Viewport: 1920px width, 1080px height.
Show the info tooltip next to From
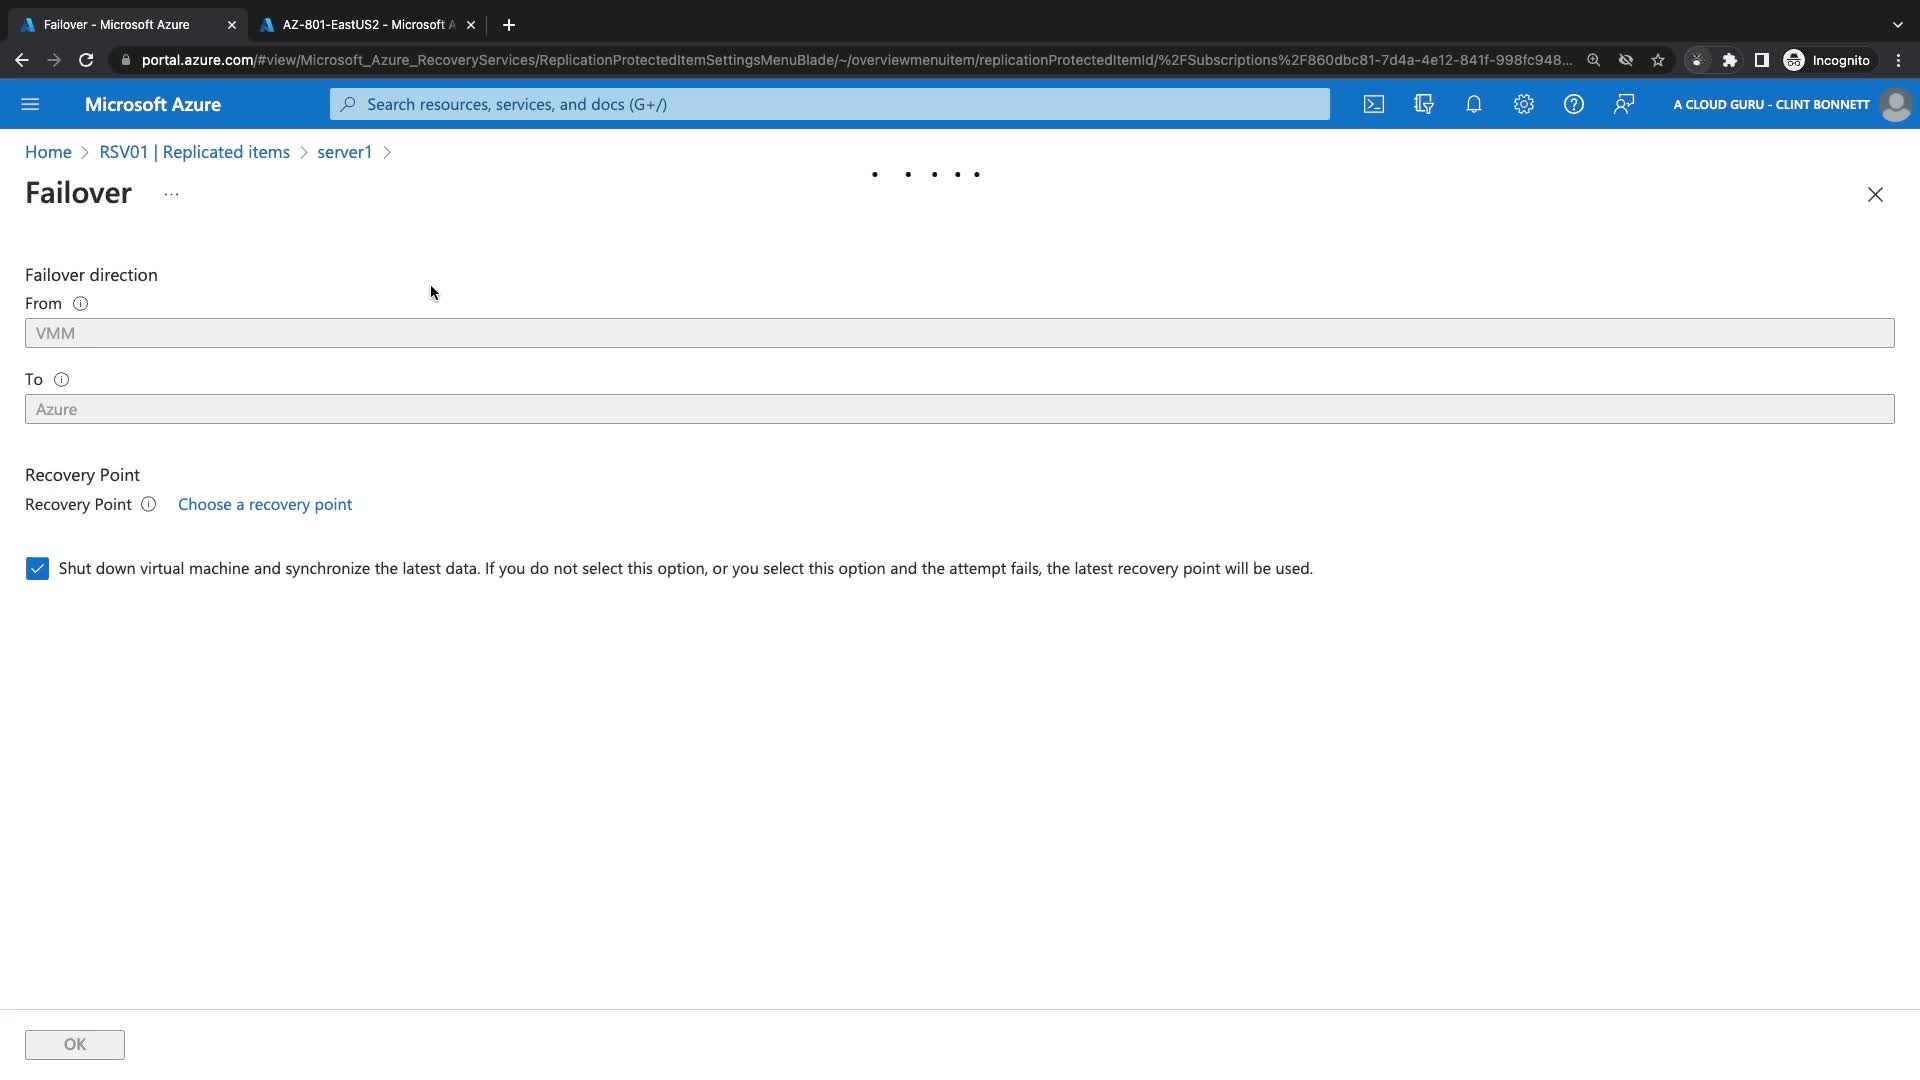click(80, 303)
